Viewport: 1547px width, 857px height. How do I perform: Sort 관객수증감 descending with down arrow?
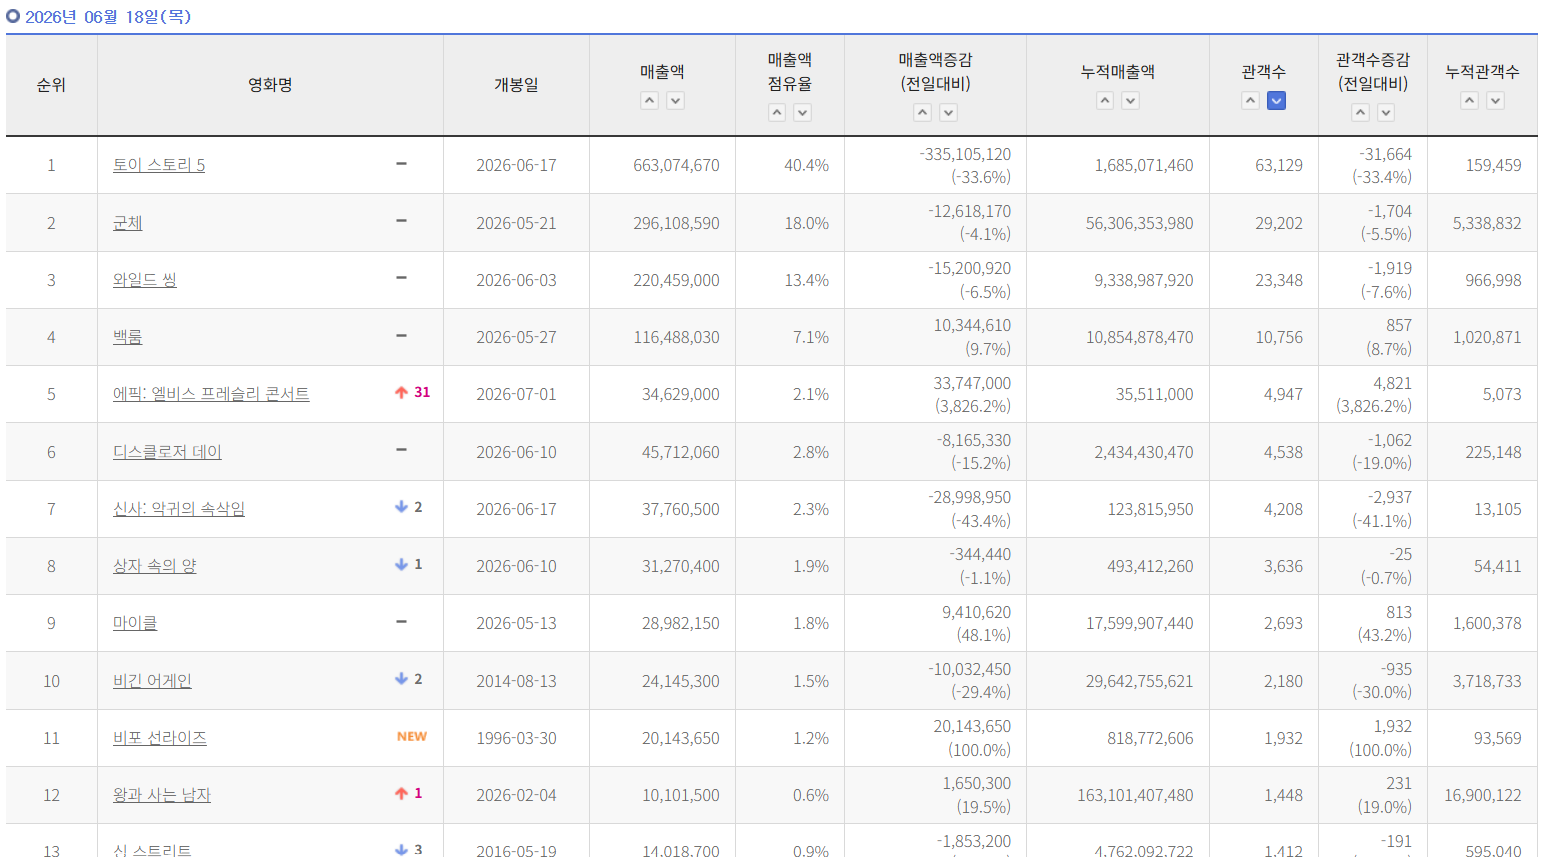point(1386,113)
